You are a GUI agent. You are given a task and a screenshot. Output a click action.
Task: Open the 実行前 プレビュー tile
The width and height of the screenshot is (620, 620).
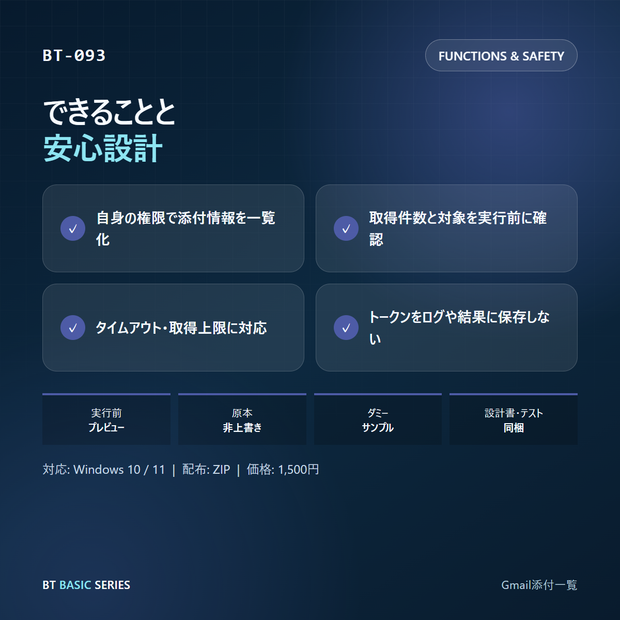click(106, 419)
